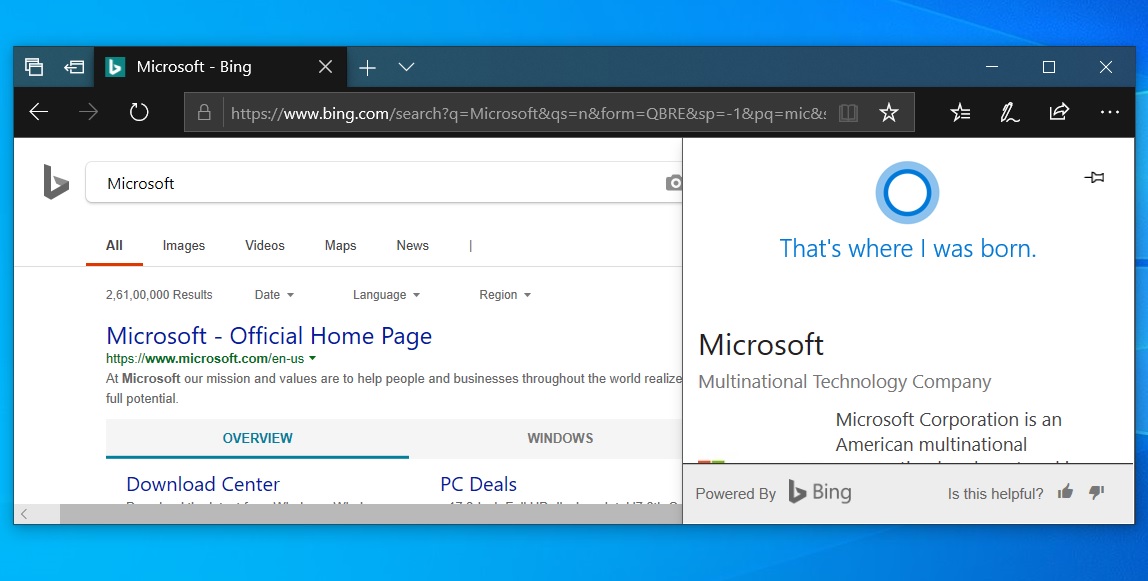Viewport: 1148px width, 581px height.
Task: Switch to the Images search tab
Action: [183, 245]
